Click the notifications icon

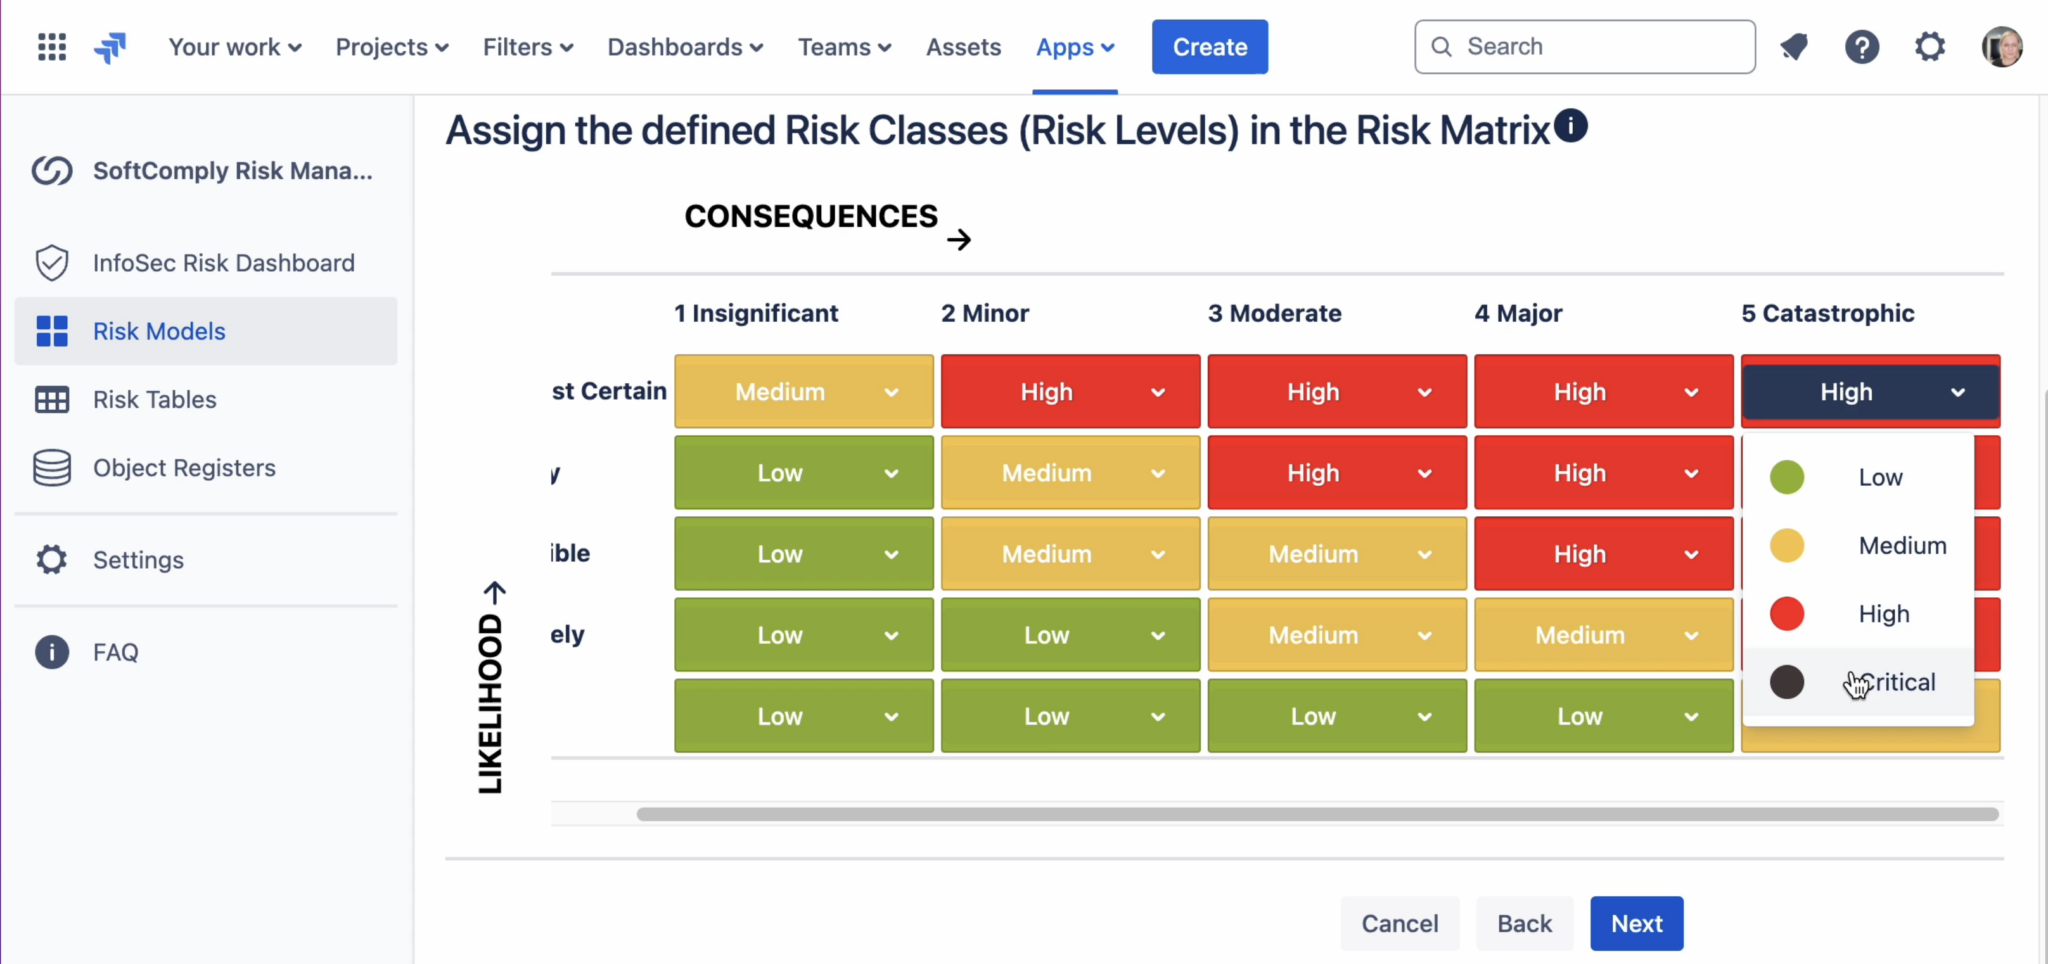point(1795,47)
